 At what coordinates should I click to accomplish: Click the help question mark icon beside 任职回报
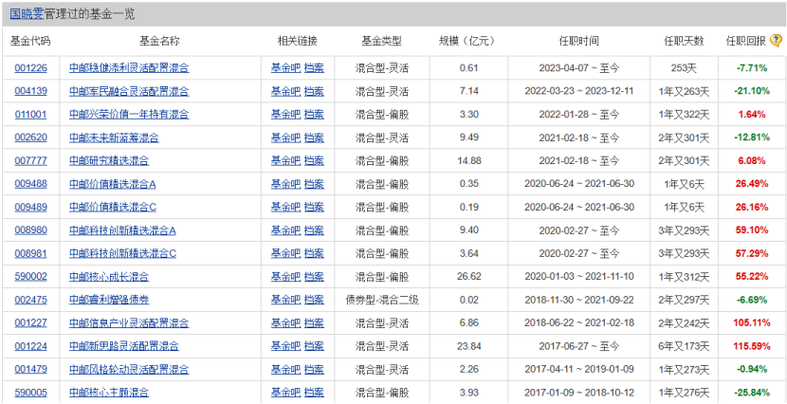click(776, 41)
